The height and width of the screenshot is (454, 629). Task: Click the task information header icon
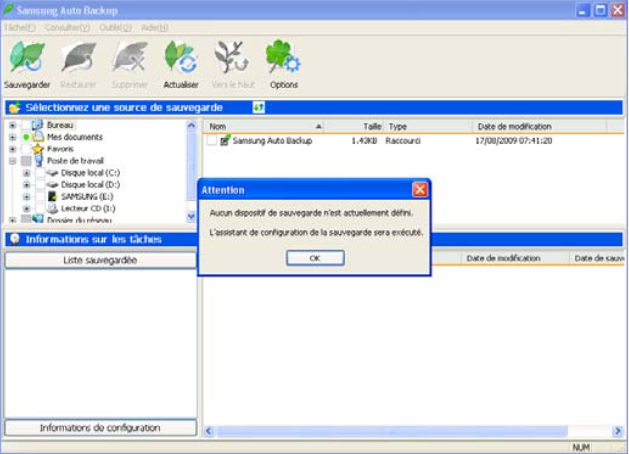[15, 239]
